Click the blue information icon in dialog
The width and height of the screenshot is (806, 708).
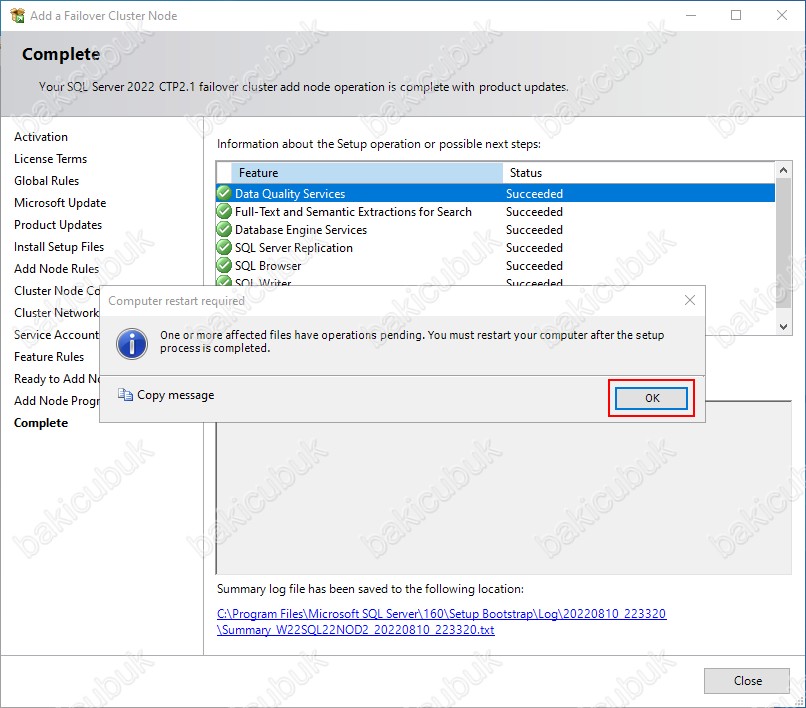tap(132, 343)
